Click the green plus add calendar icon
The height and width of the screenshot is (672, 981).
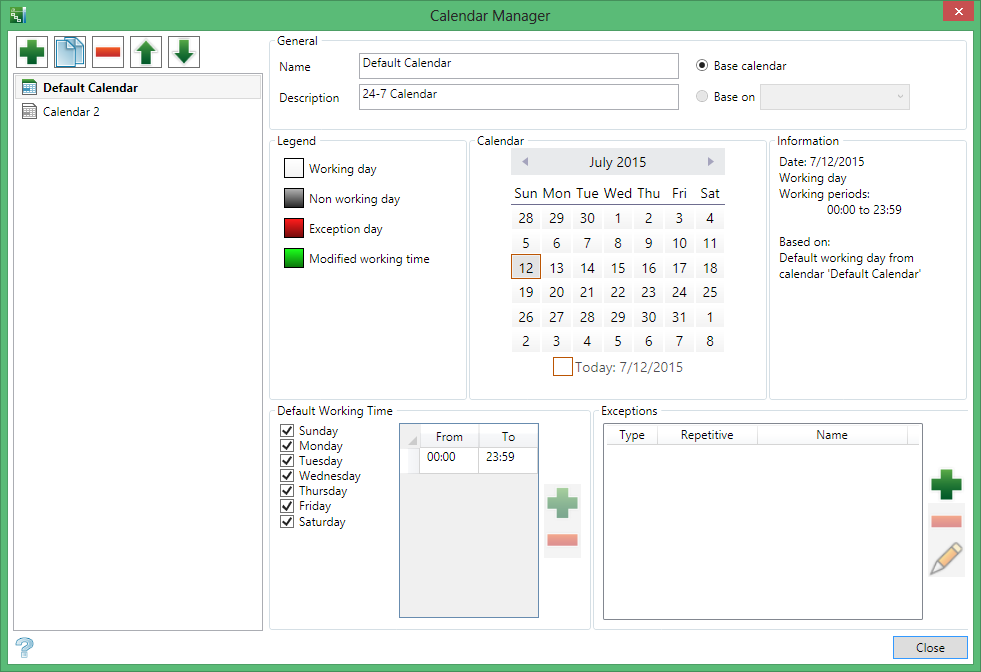coord(32,51)
